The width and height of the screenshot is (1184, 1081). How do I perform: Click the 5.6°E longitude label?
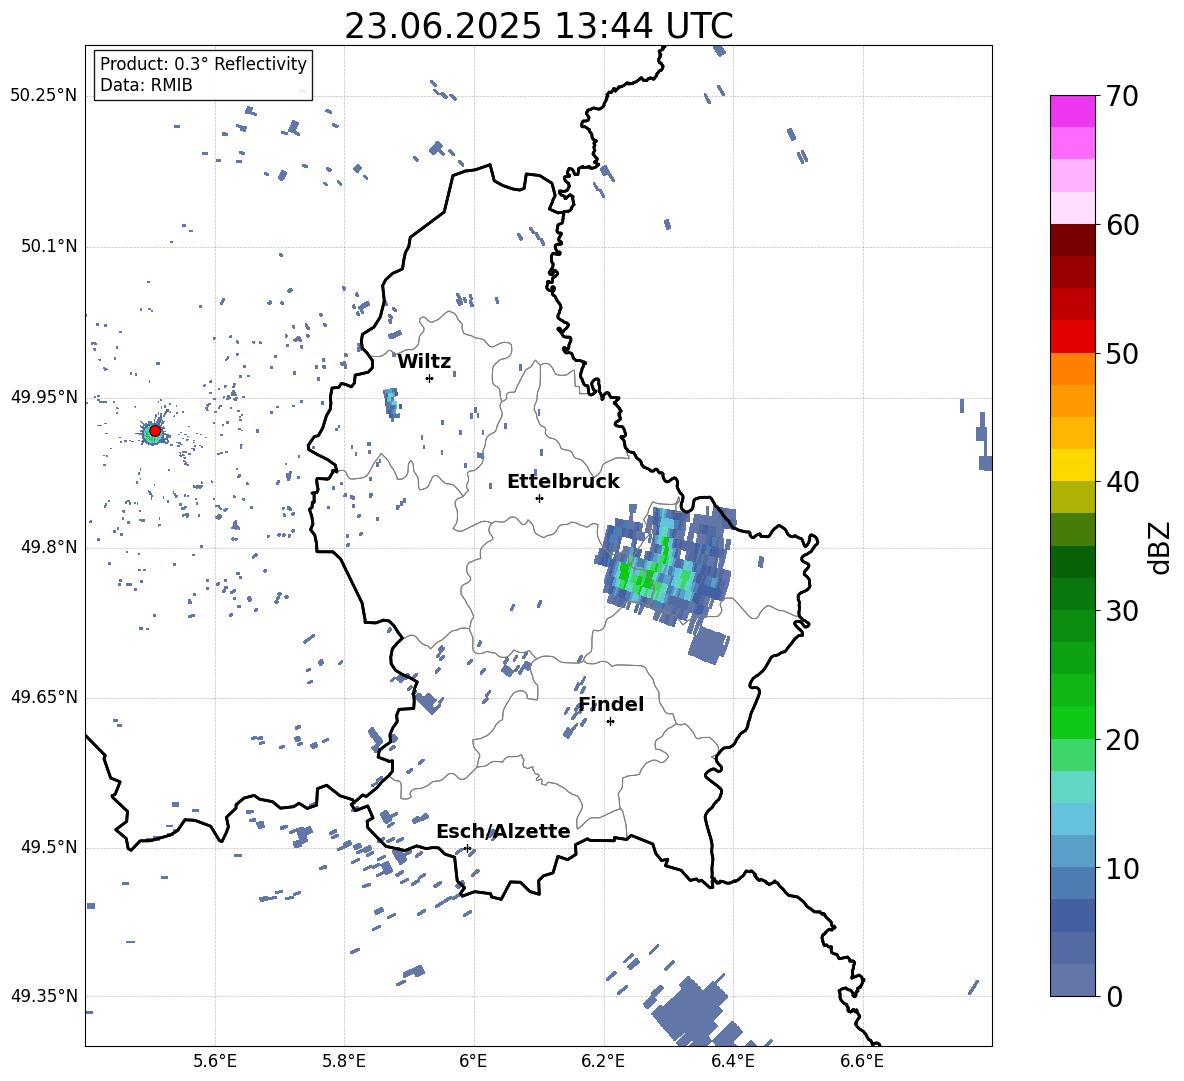215,1061
